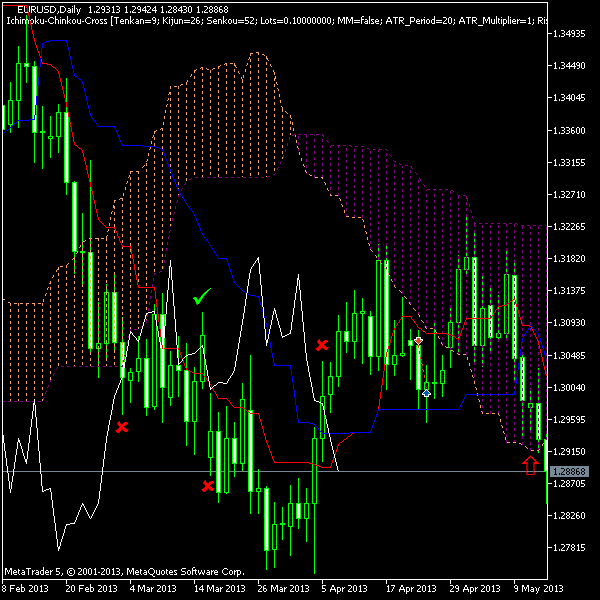The image size is (600, 600).
Task: Select the 1.31820 price axis label
Action: (x=572, y=259)
